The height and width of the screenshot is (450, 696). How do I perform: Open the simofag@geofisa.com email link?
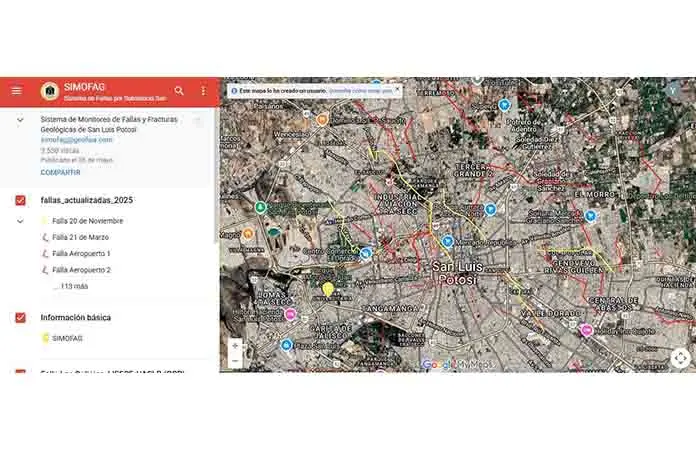click(76, 140)
